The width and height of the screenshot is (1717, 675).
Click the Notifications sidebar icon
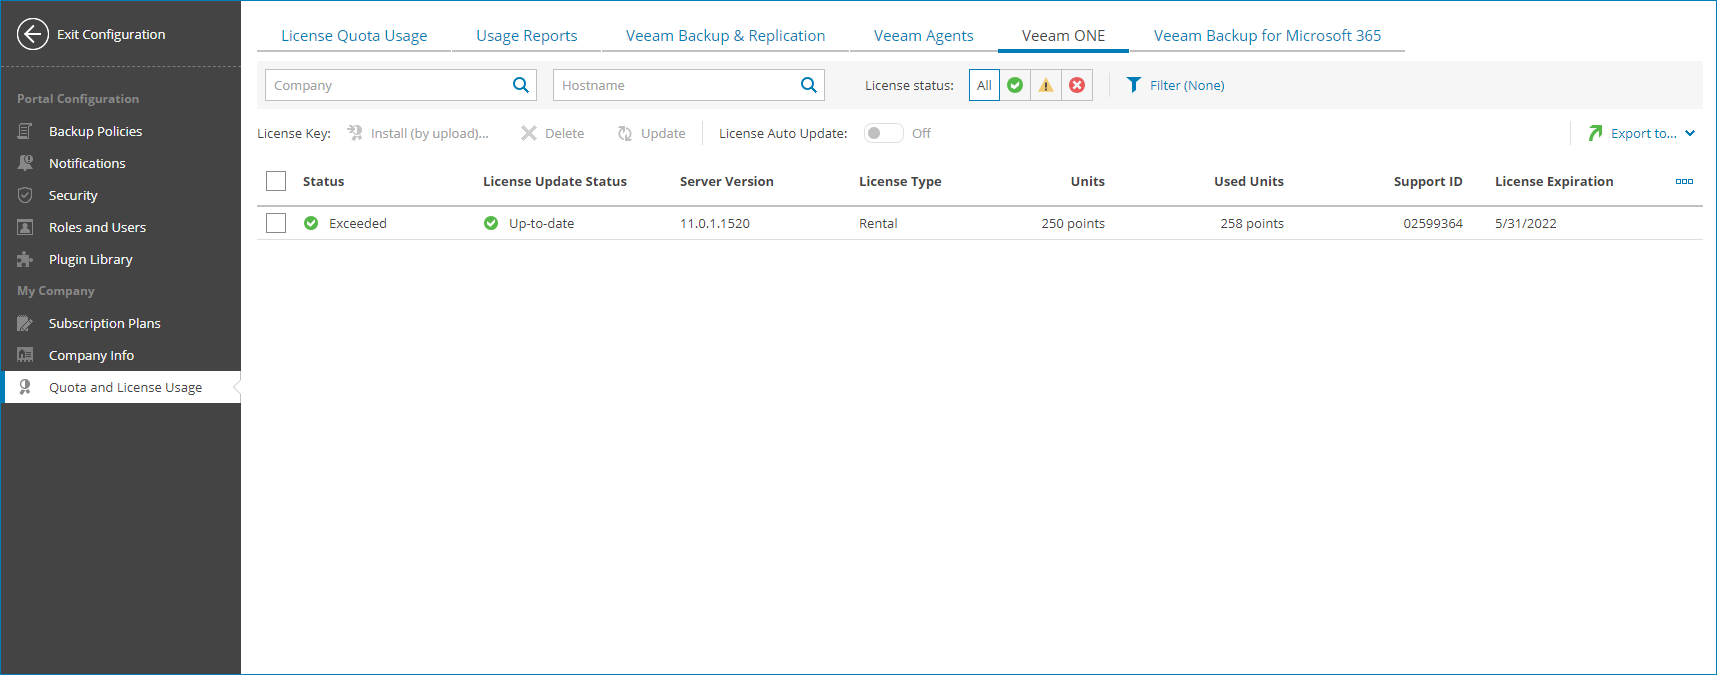[25, 163]
